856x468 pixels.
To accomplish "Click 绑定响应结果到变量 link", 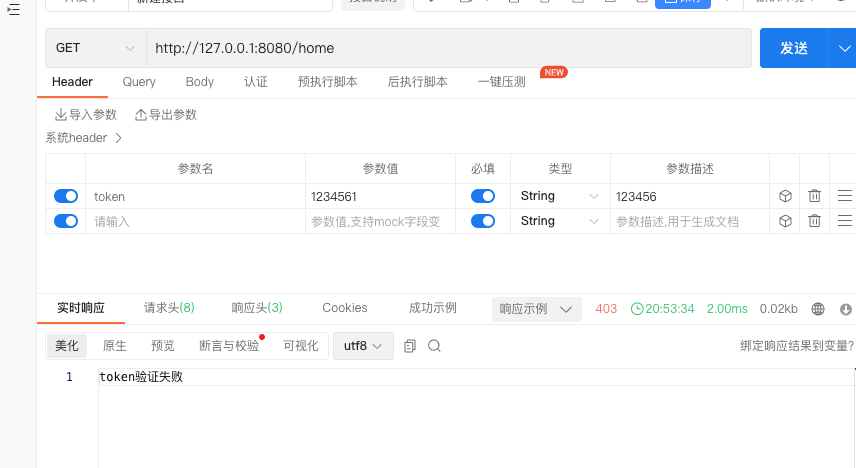I will tap(796, 346).
